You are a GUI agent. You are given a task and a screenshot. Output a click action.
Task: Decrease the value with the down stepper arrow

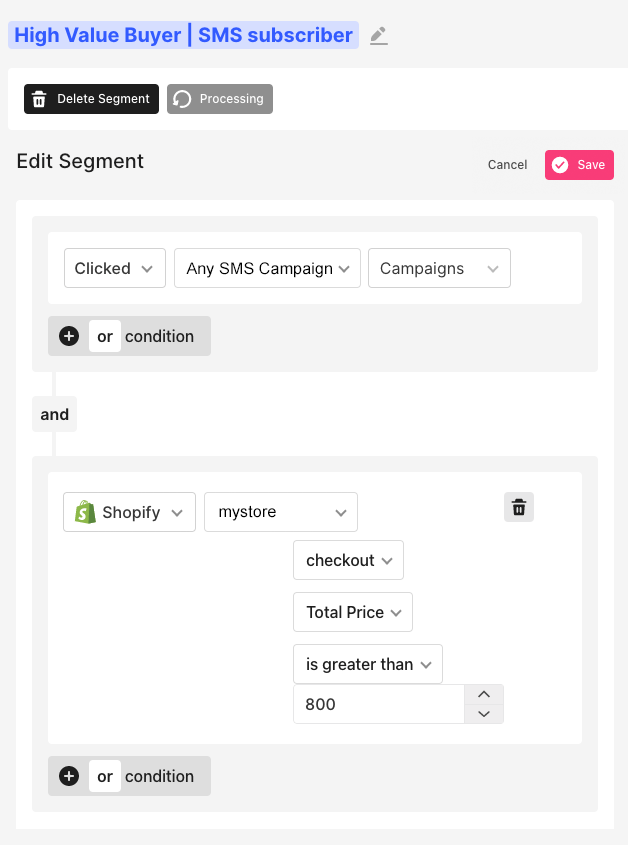(484, 713)
